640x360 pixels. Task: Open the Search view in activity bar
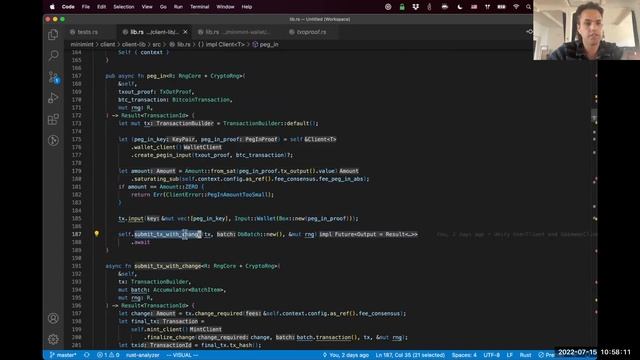[53, 56]
